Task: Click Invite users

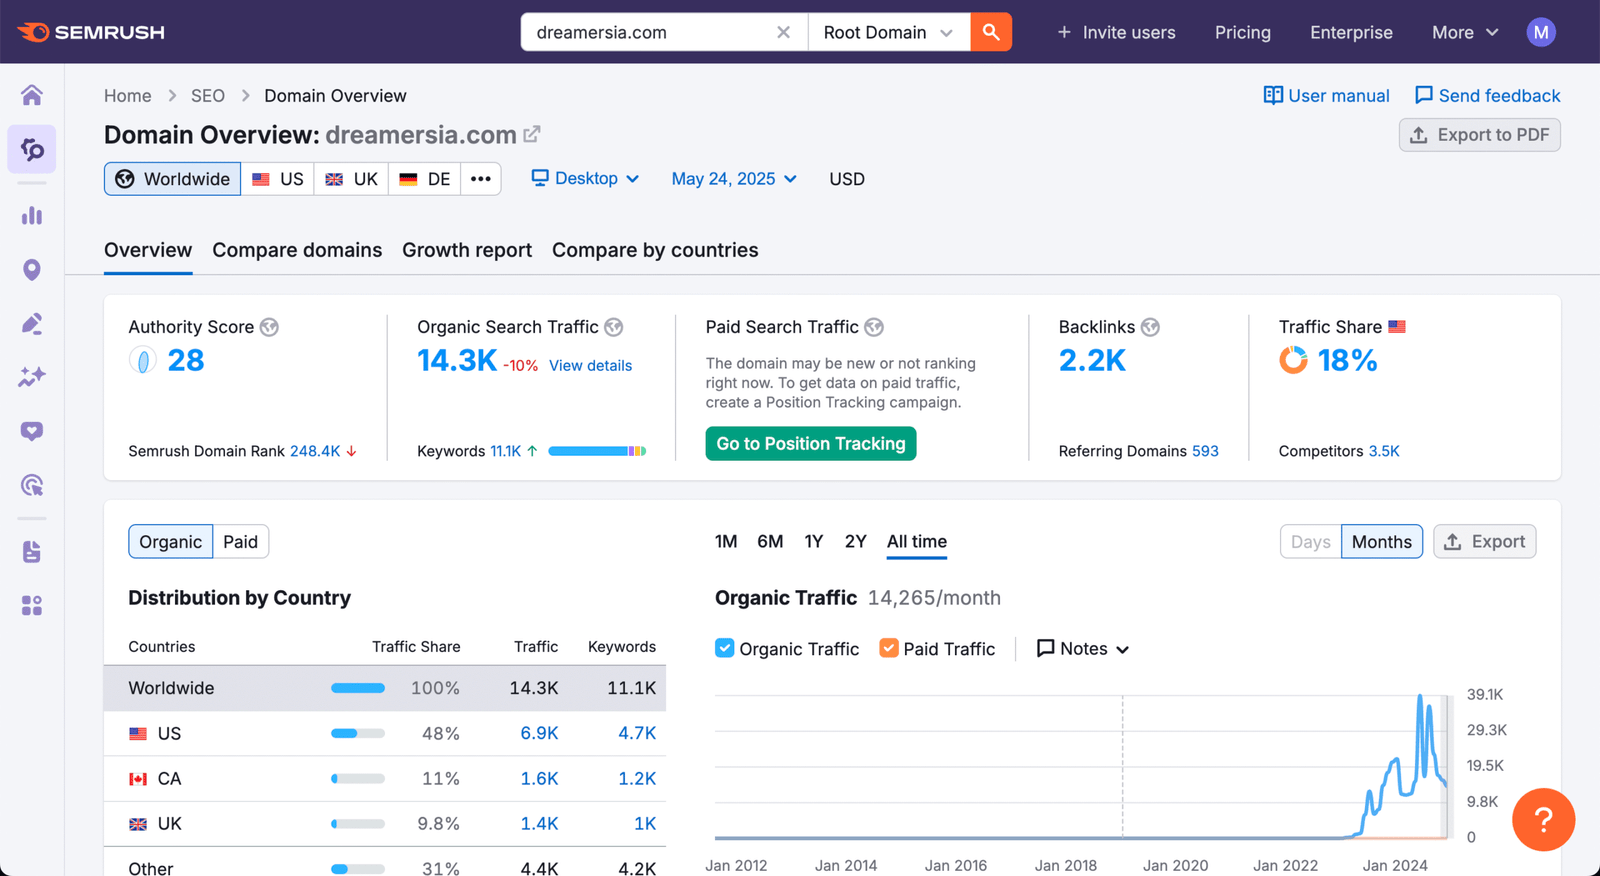Action: coord(1116,32)
